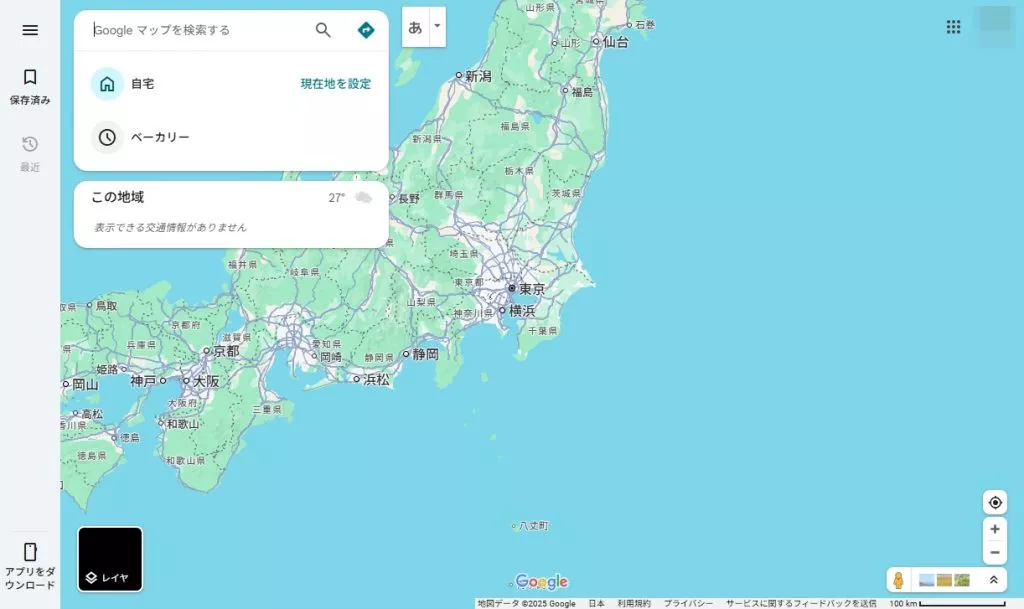This screenshot has height=609, width=1024.
Task: Click the あ input mode button
Action: tap(415, 27)
